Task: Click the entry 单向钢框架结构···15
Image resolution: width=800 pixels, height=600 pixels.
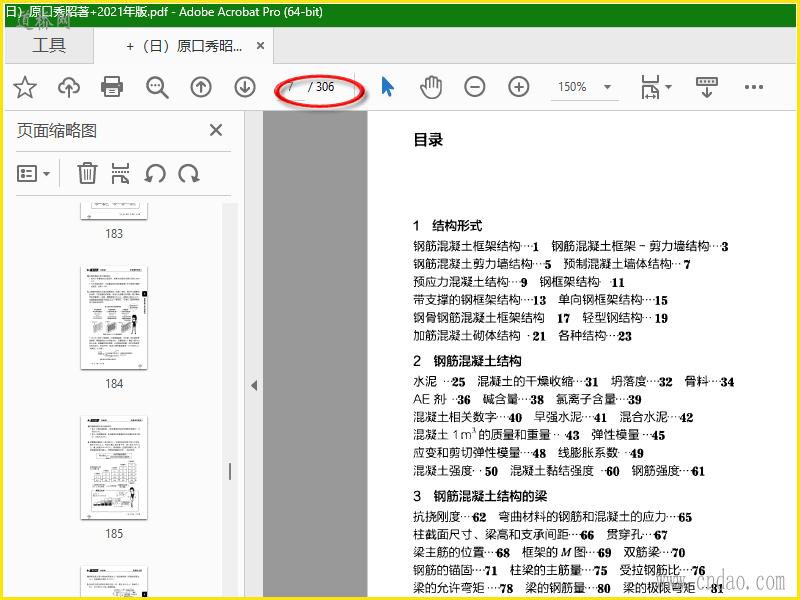Action: pyautogui.click(x=613, y=300)
